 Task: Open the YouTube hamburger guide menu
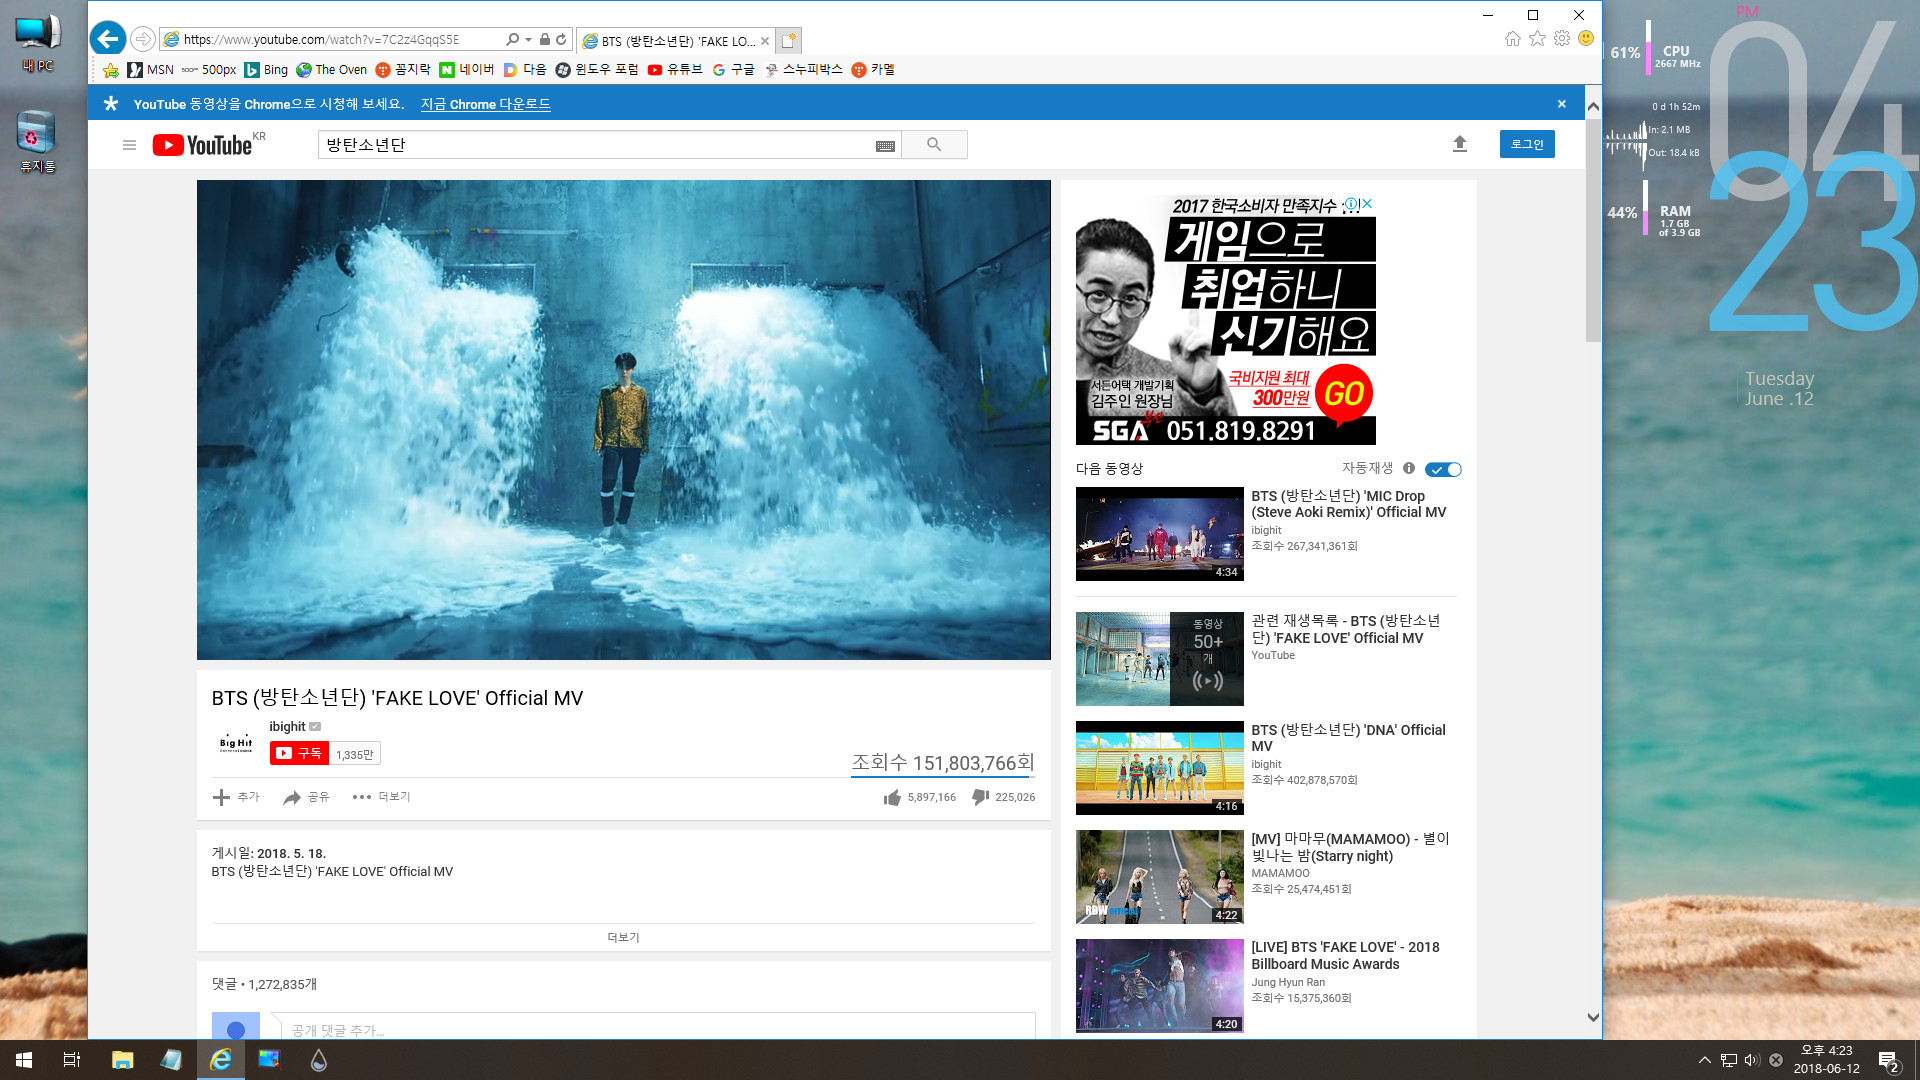(x=129, y=145)
